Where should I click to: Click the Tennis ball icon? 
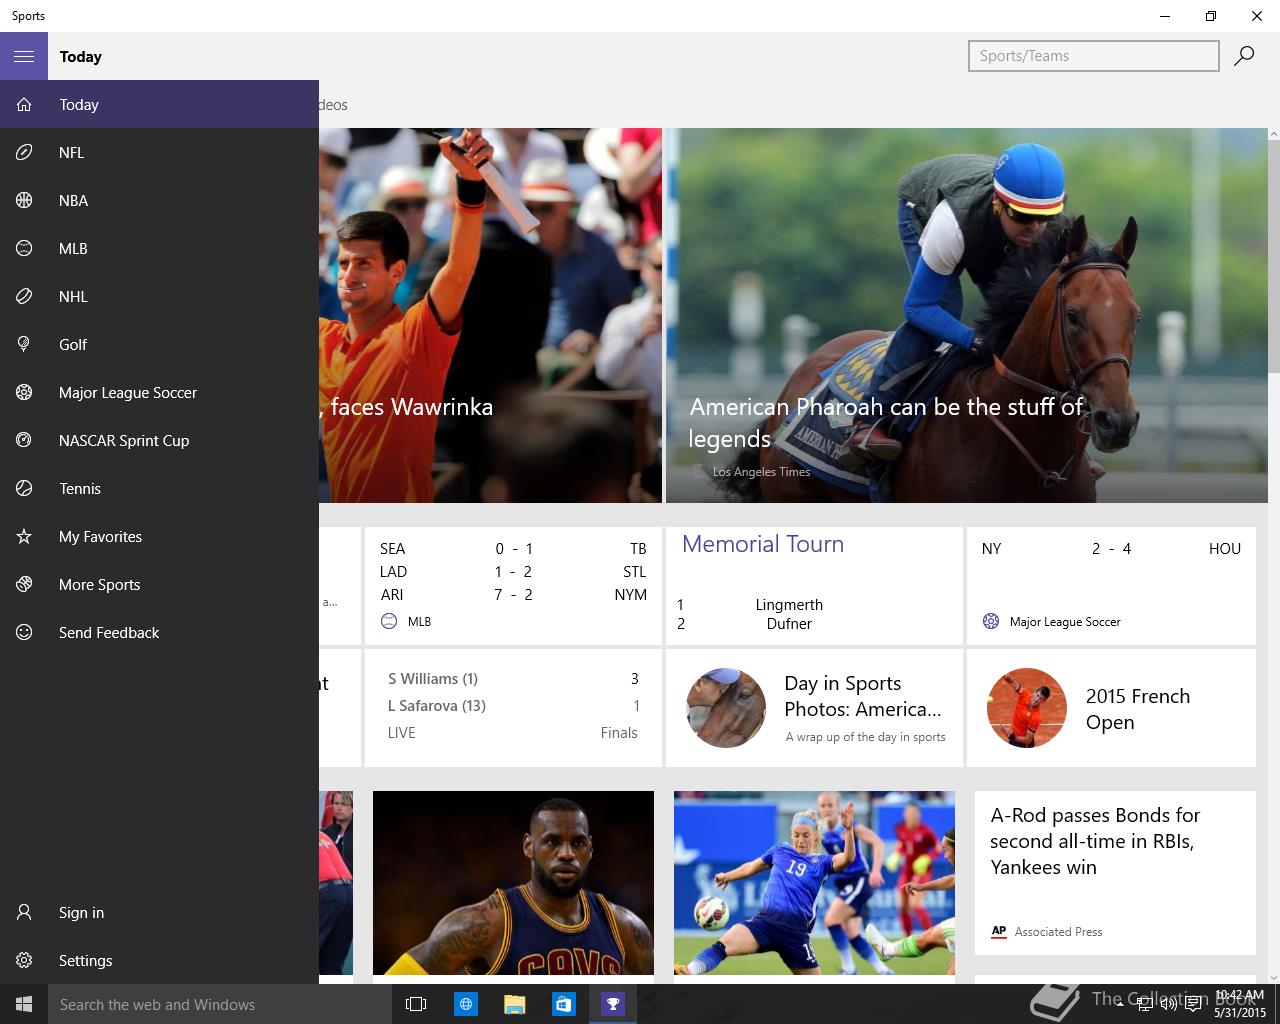24,488
